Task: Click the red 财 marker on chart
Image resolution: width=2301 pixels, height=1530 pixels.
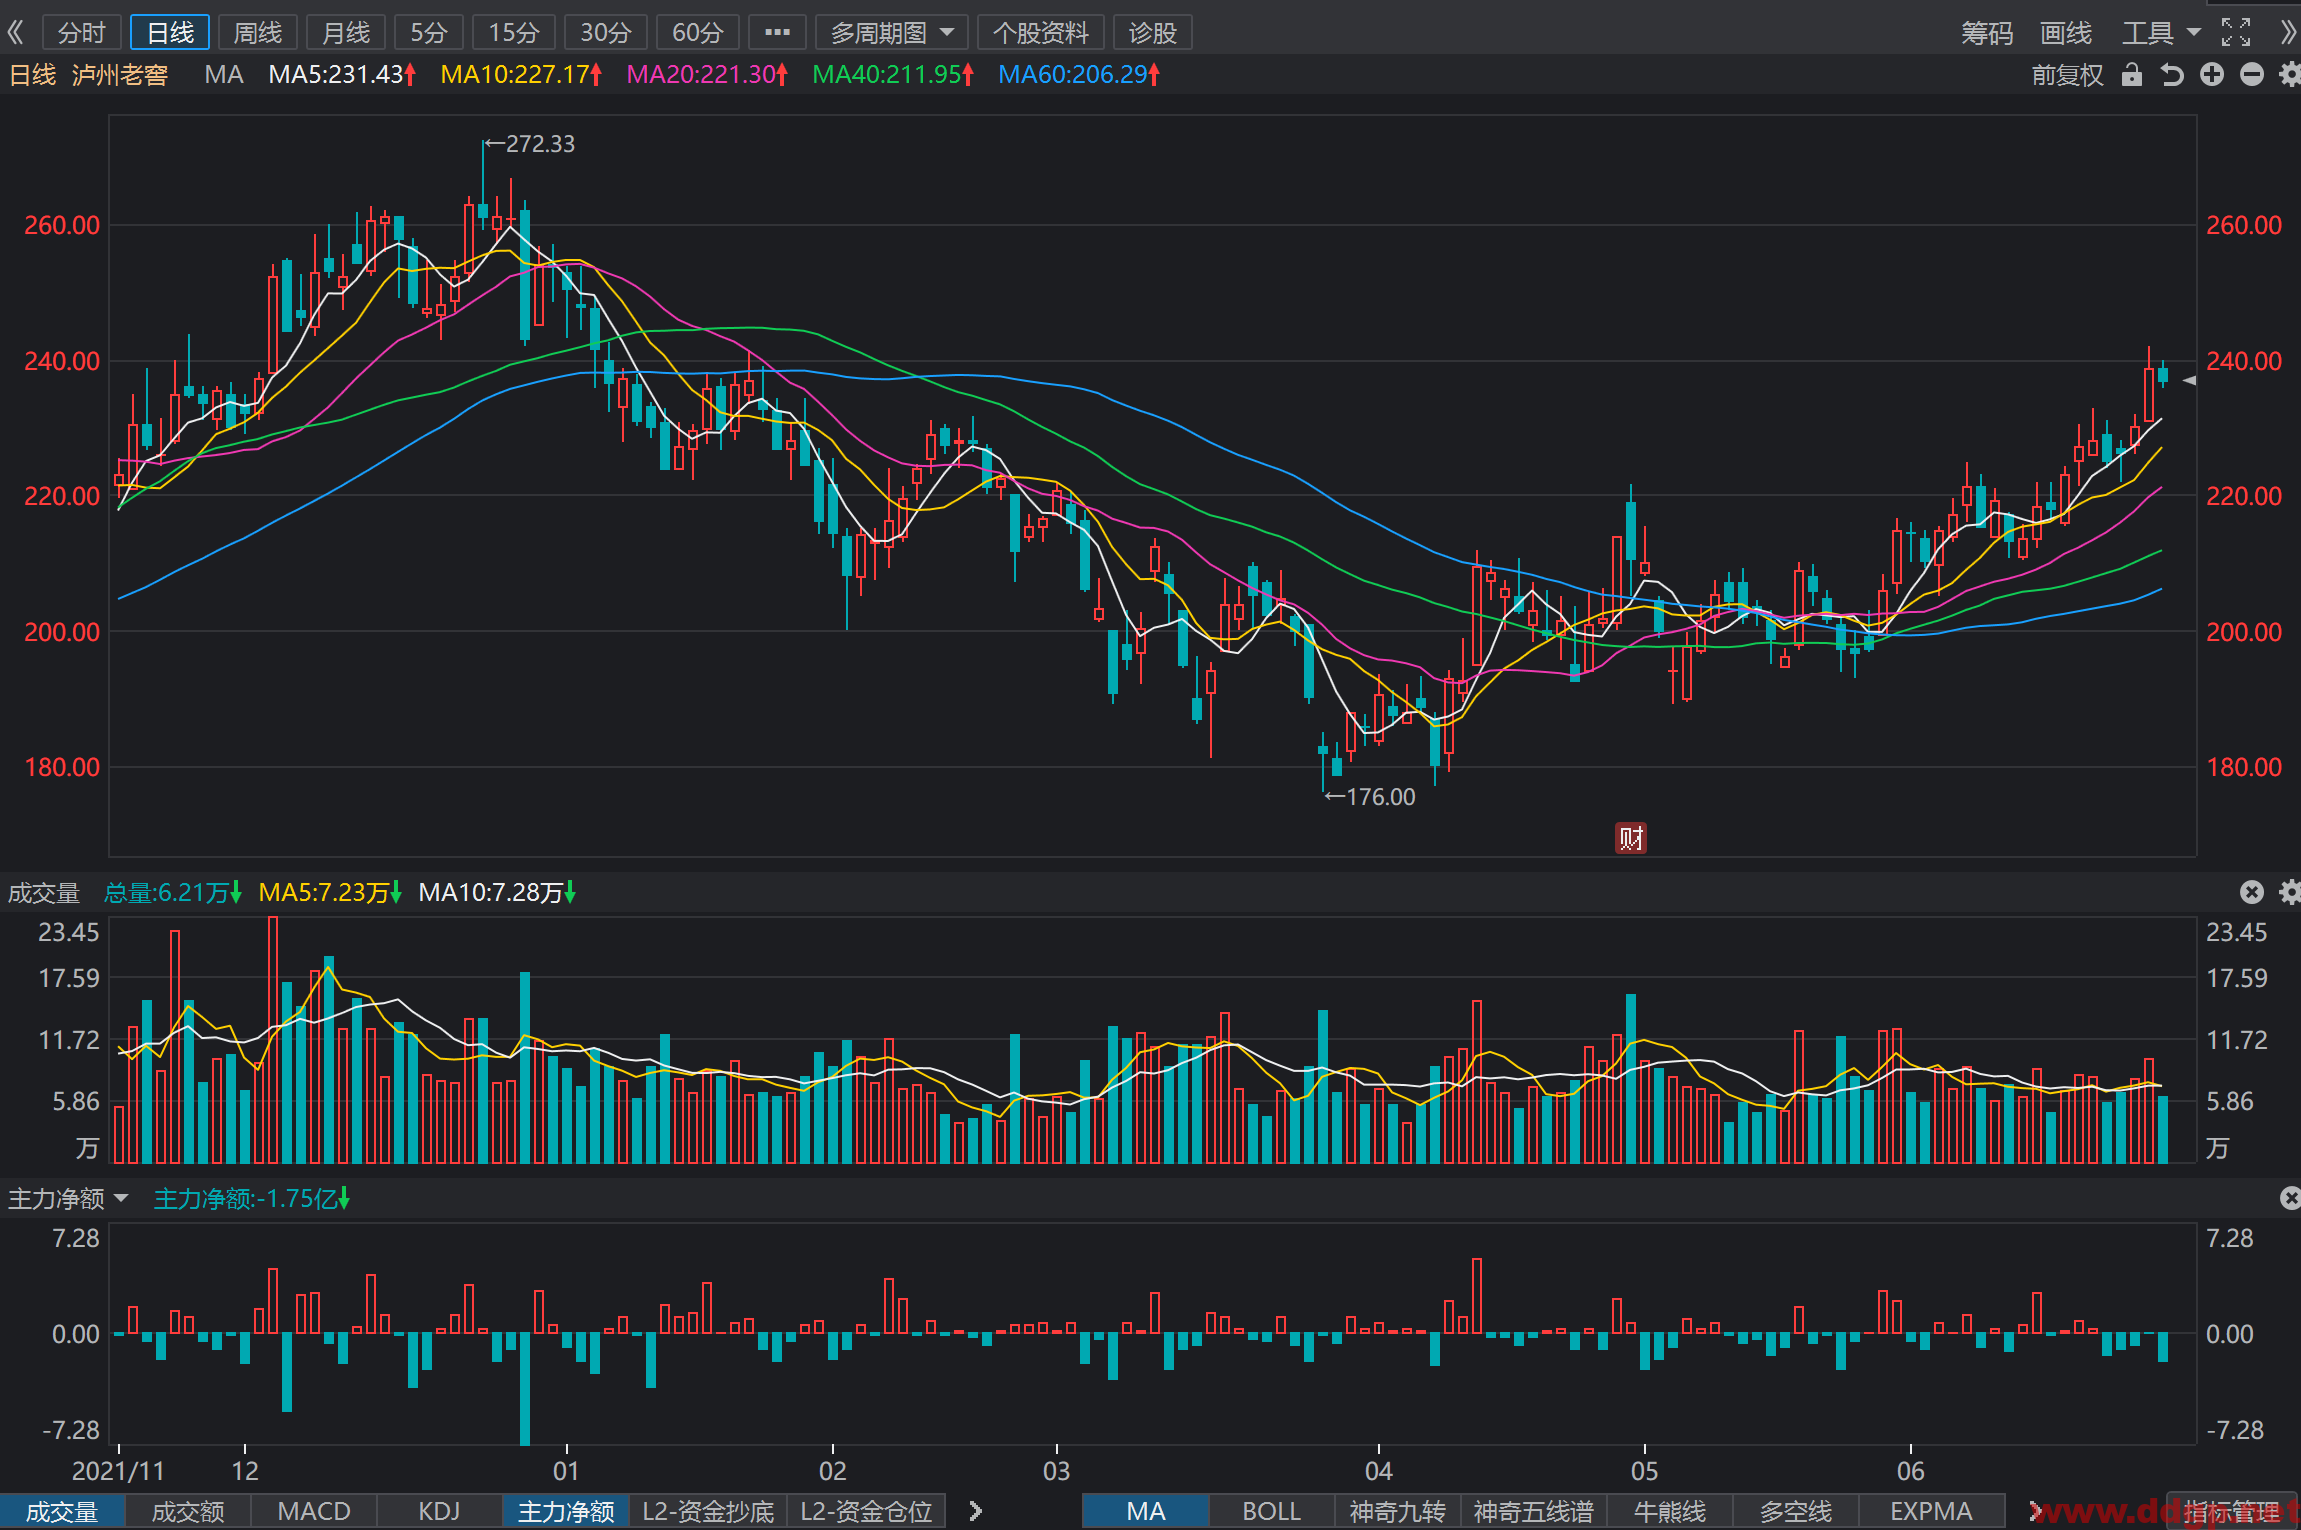Action: pyautogui.click(x=1631, y=838)
